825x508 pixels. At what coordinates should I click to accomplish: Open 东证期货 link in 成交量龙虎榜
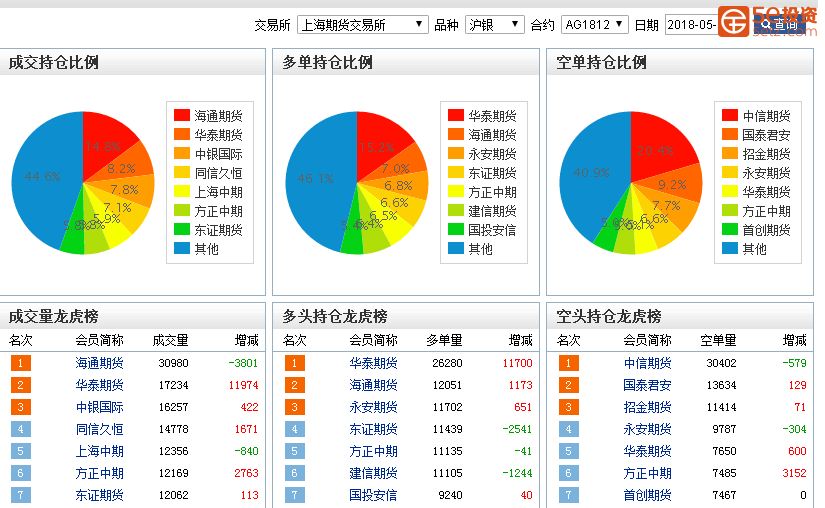pyautogui.click(x=99, y=495)
